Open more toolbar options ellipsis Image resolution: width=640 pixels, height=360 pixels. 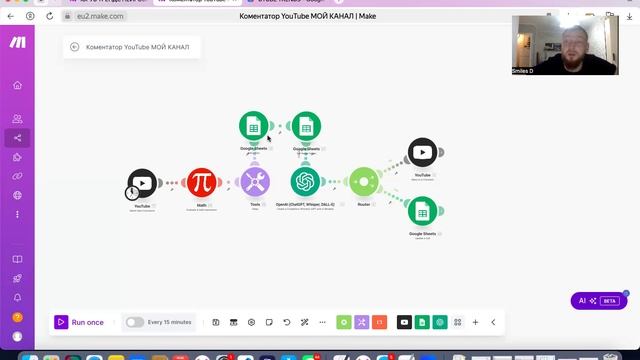[x=322, y=322]
